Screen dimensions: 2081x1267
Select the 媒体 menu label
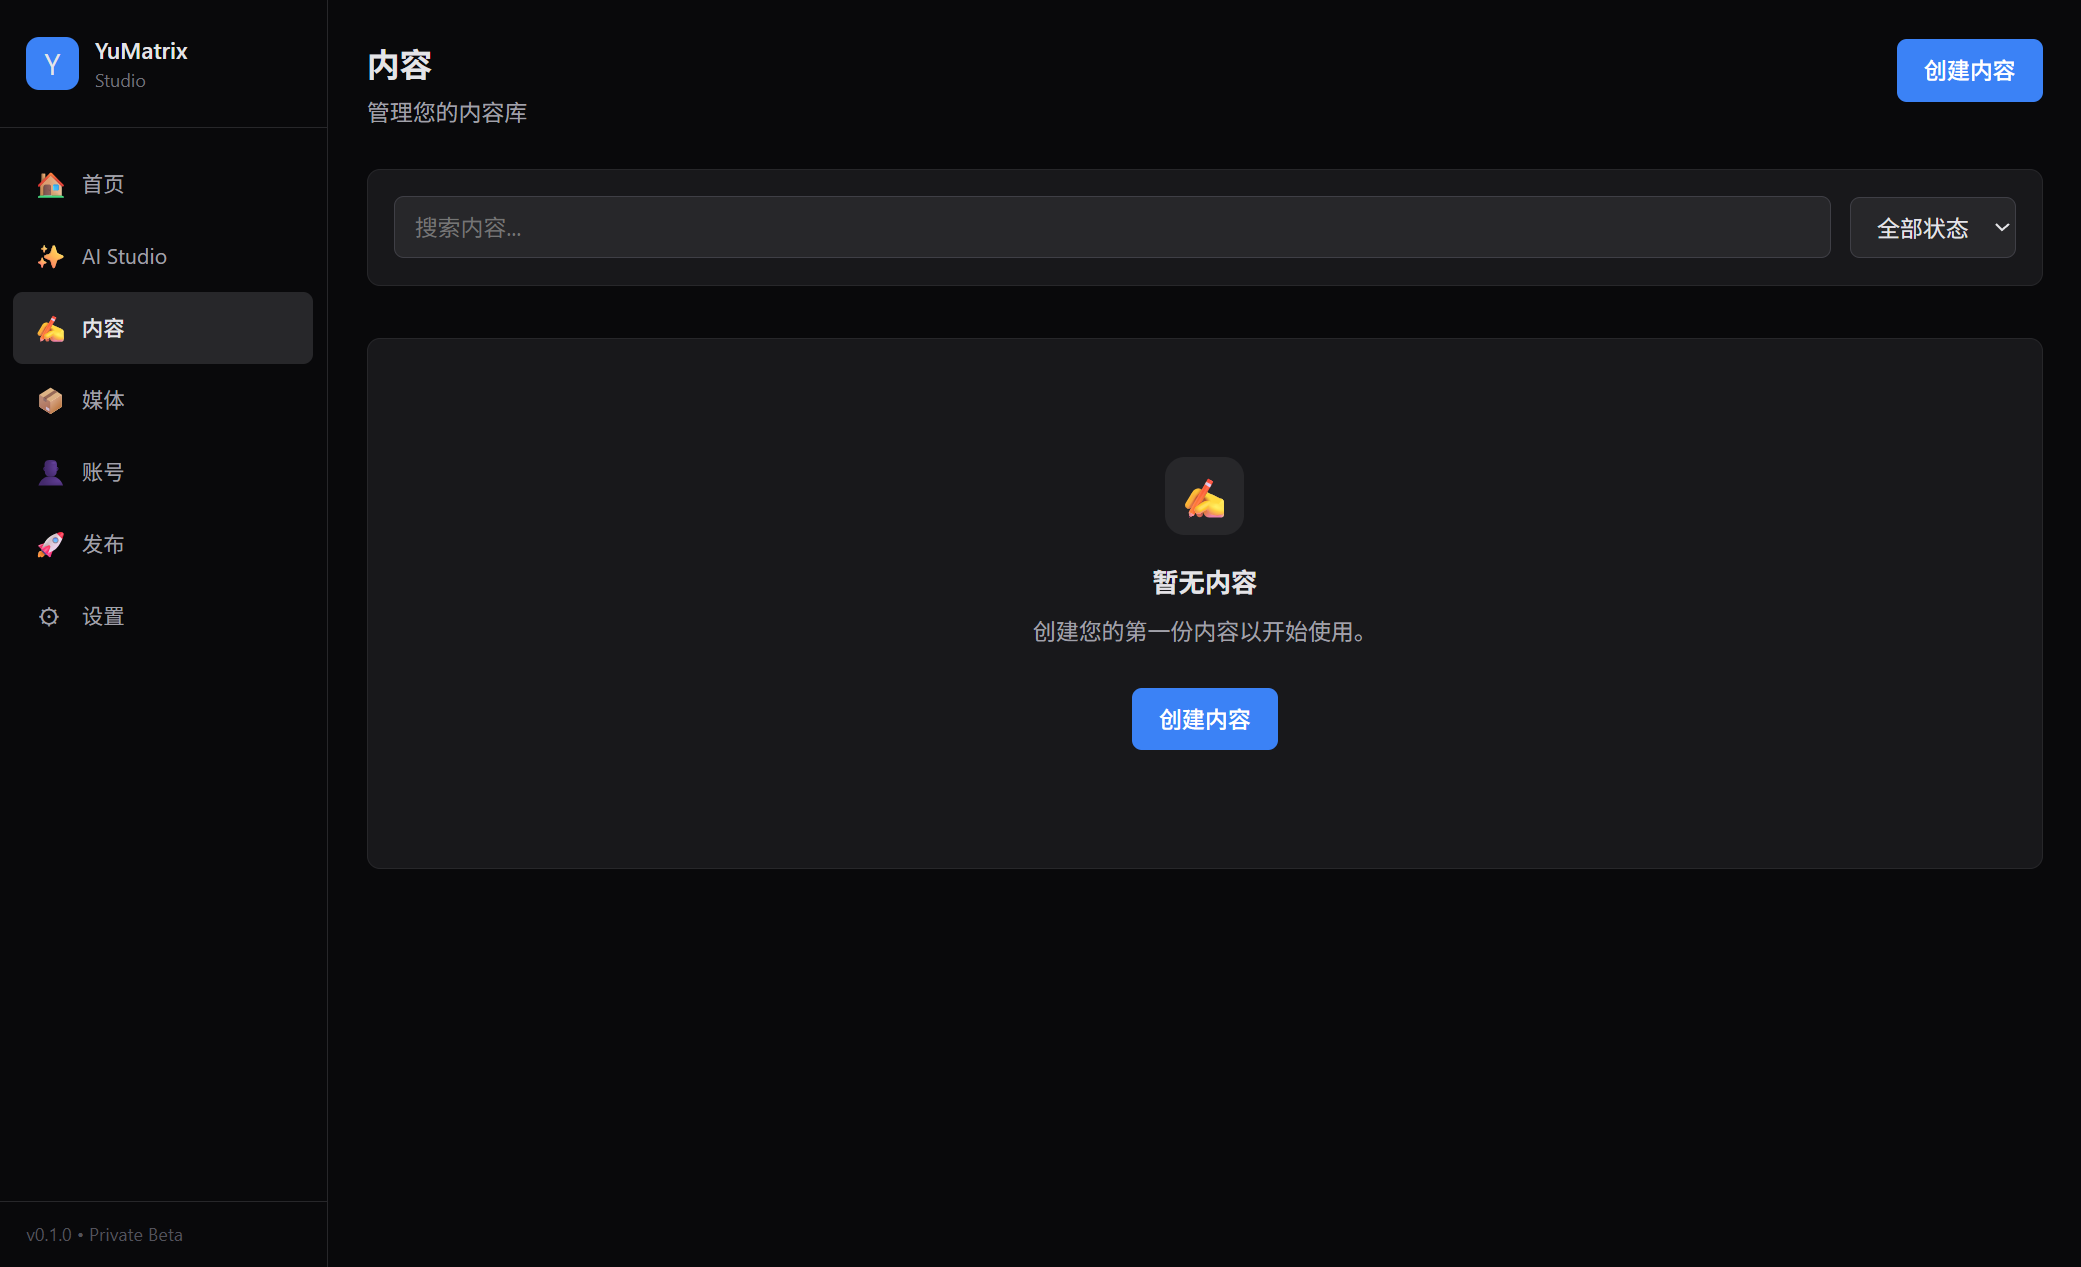(x=103, y=400)
